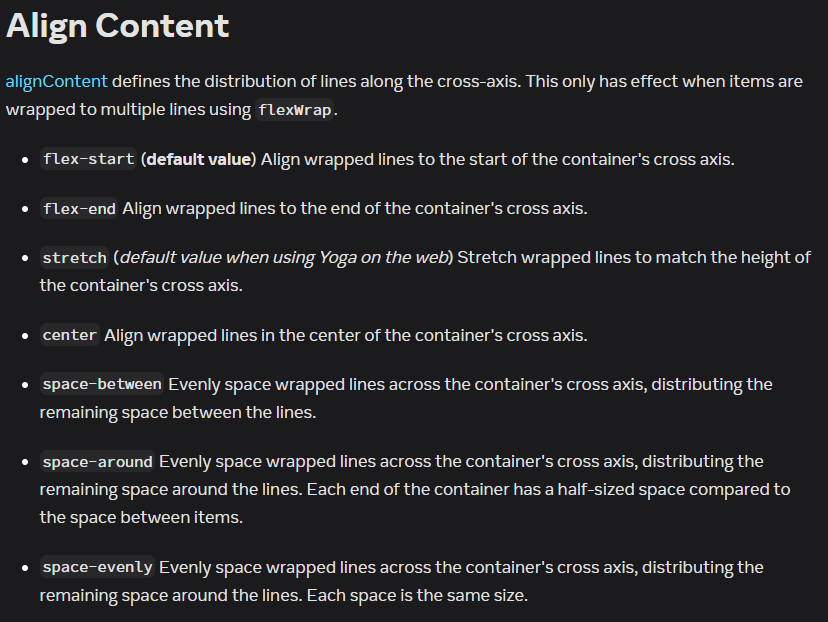Click the space-around code label
Viewport: 828px width, 622px height.
(97, 462)
